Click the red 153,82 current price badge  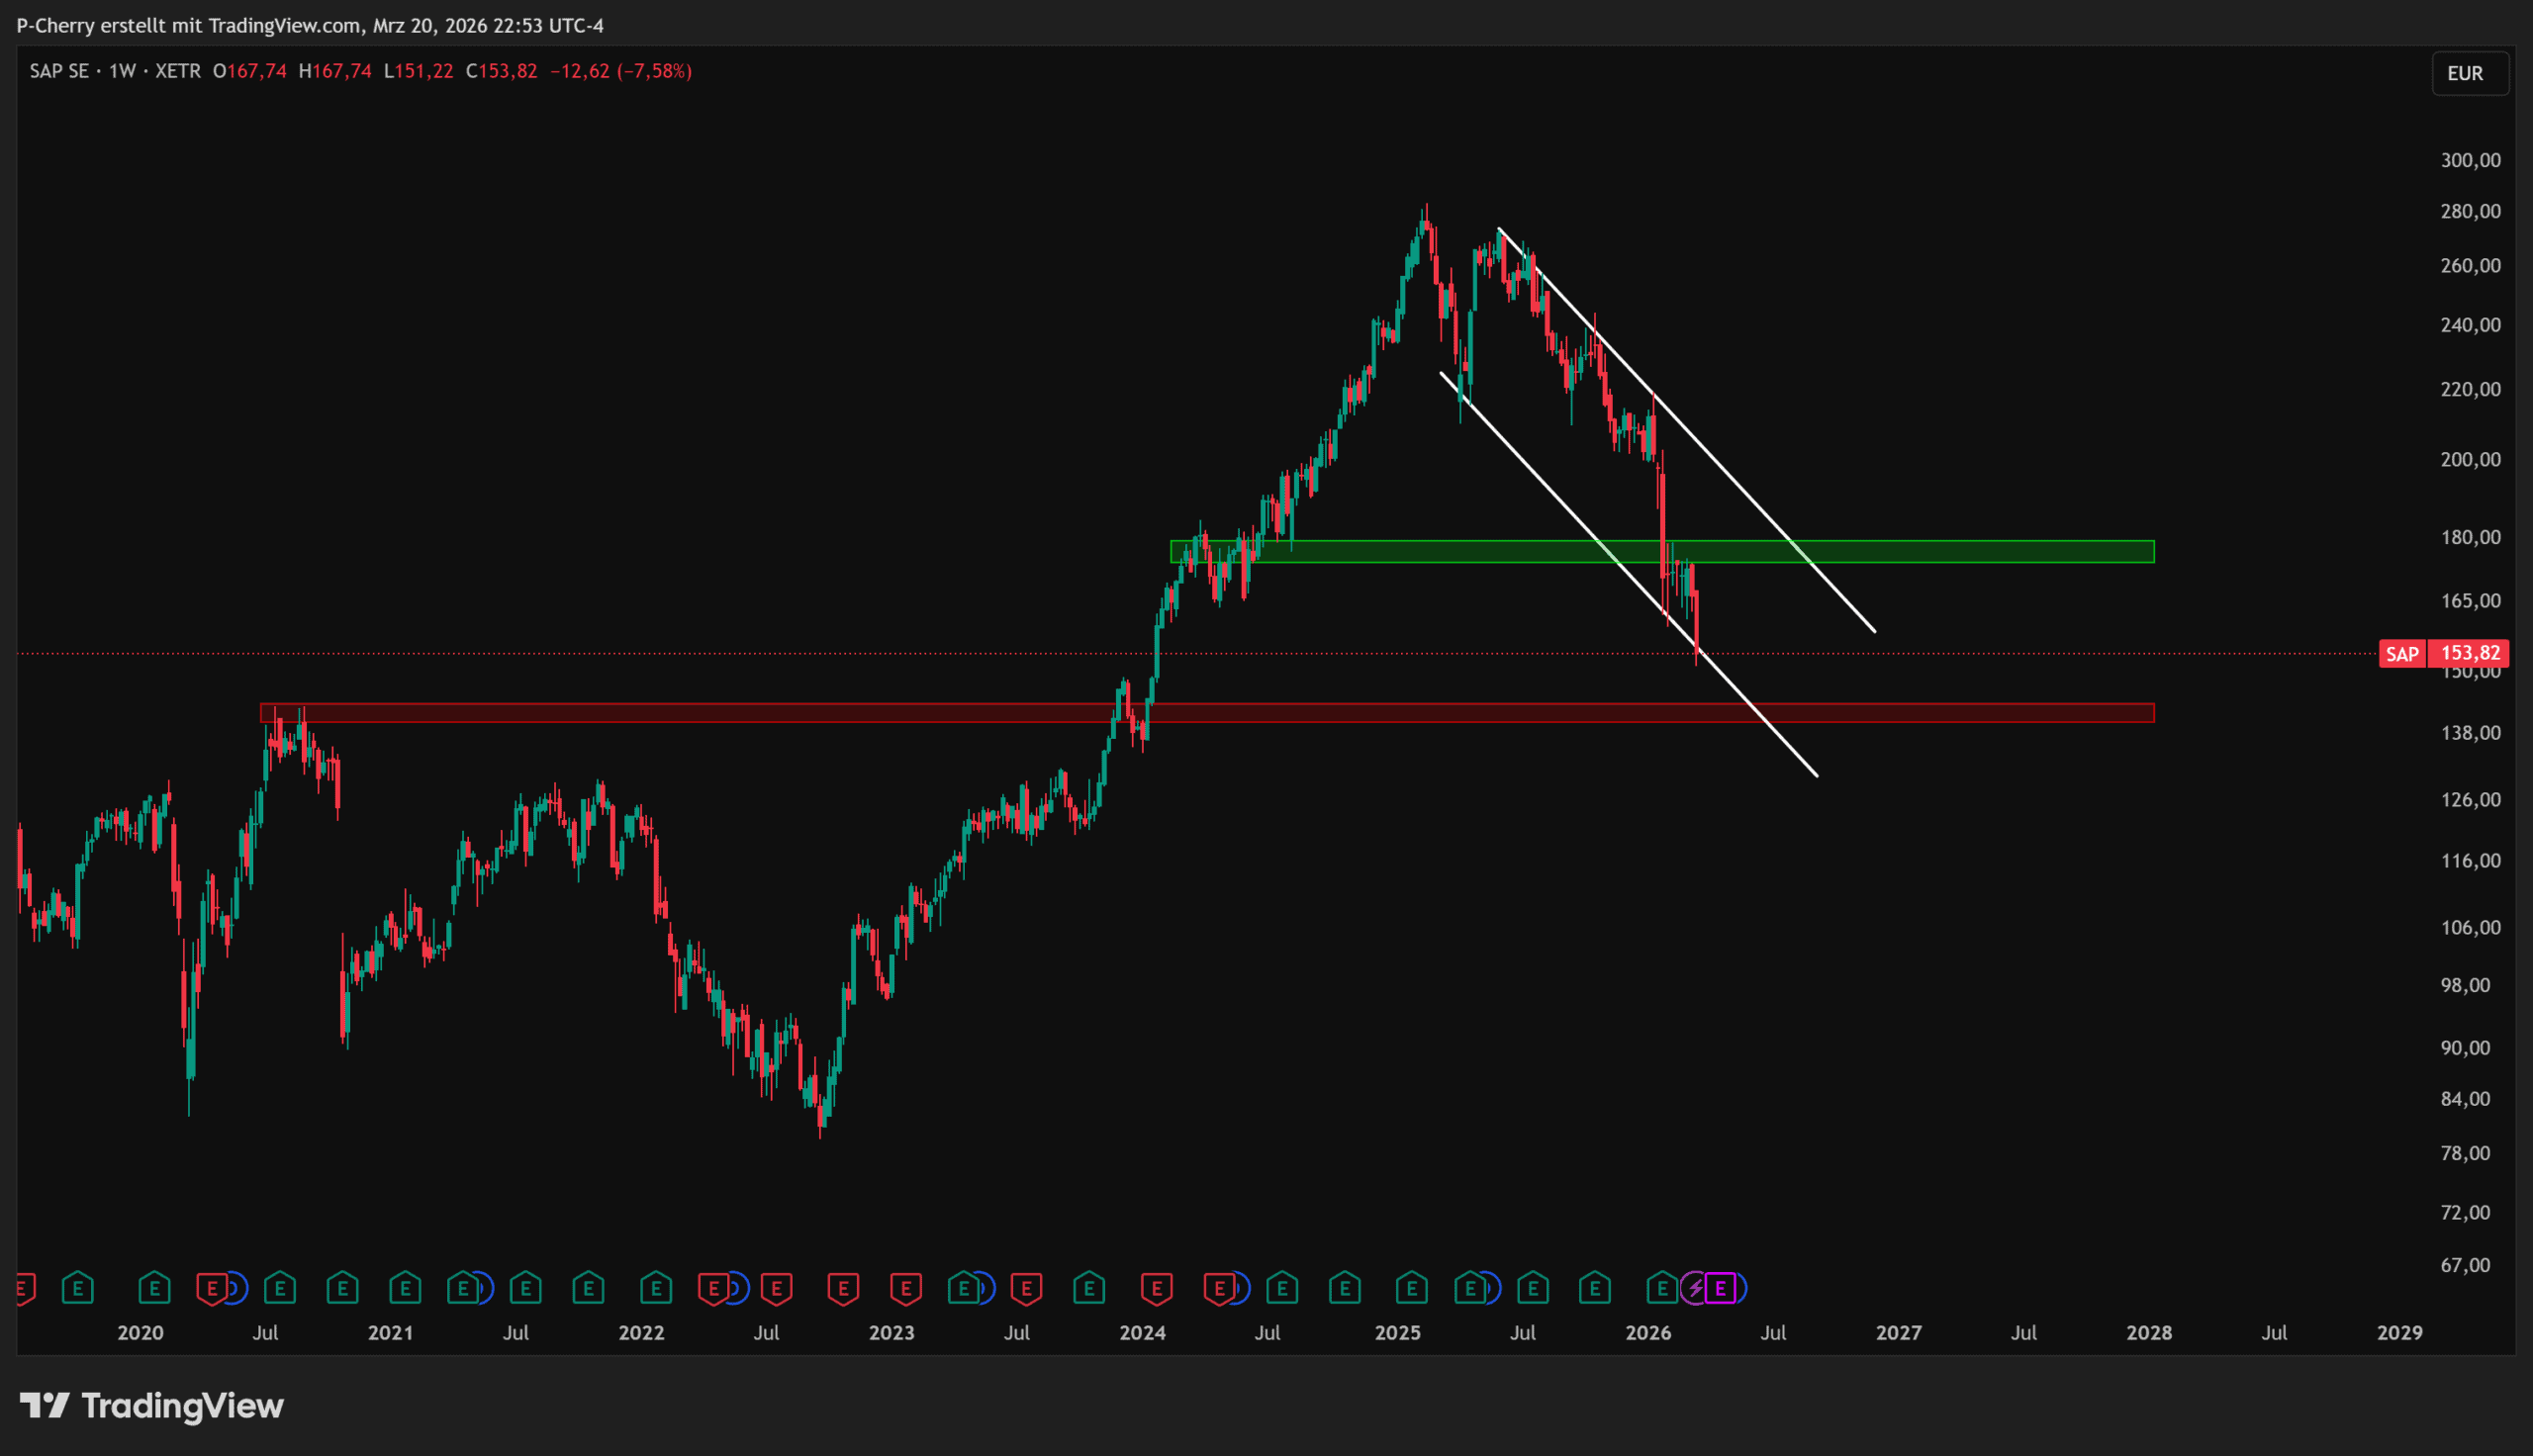(x=2470, y=653)
